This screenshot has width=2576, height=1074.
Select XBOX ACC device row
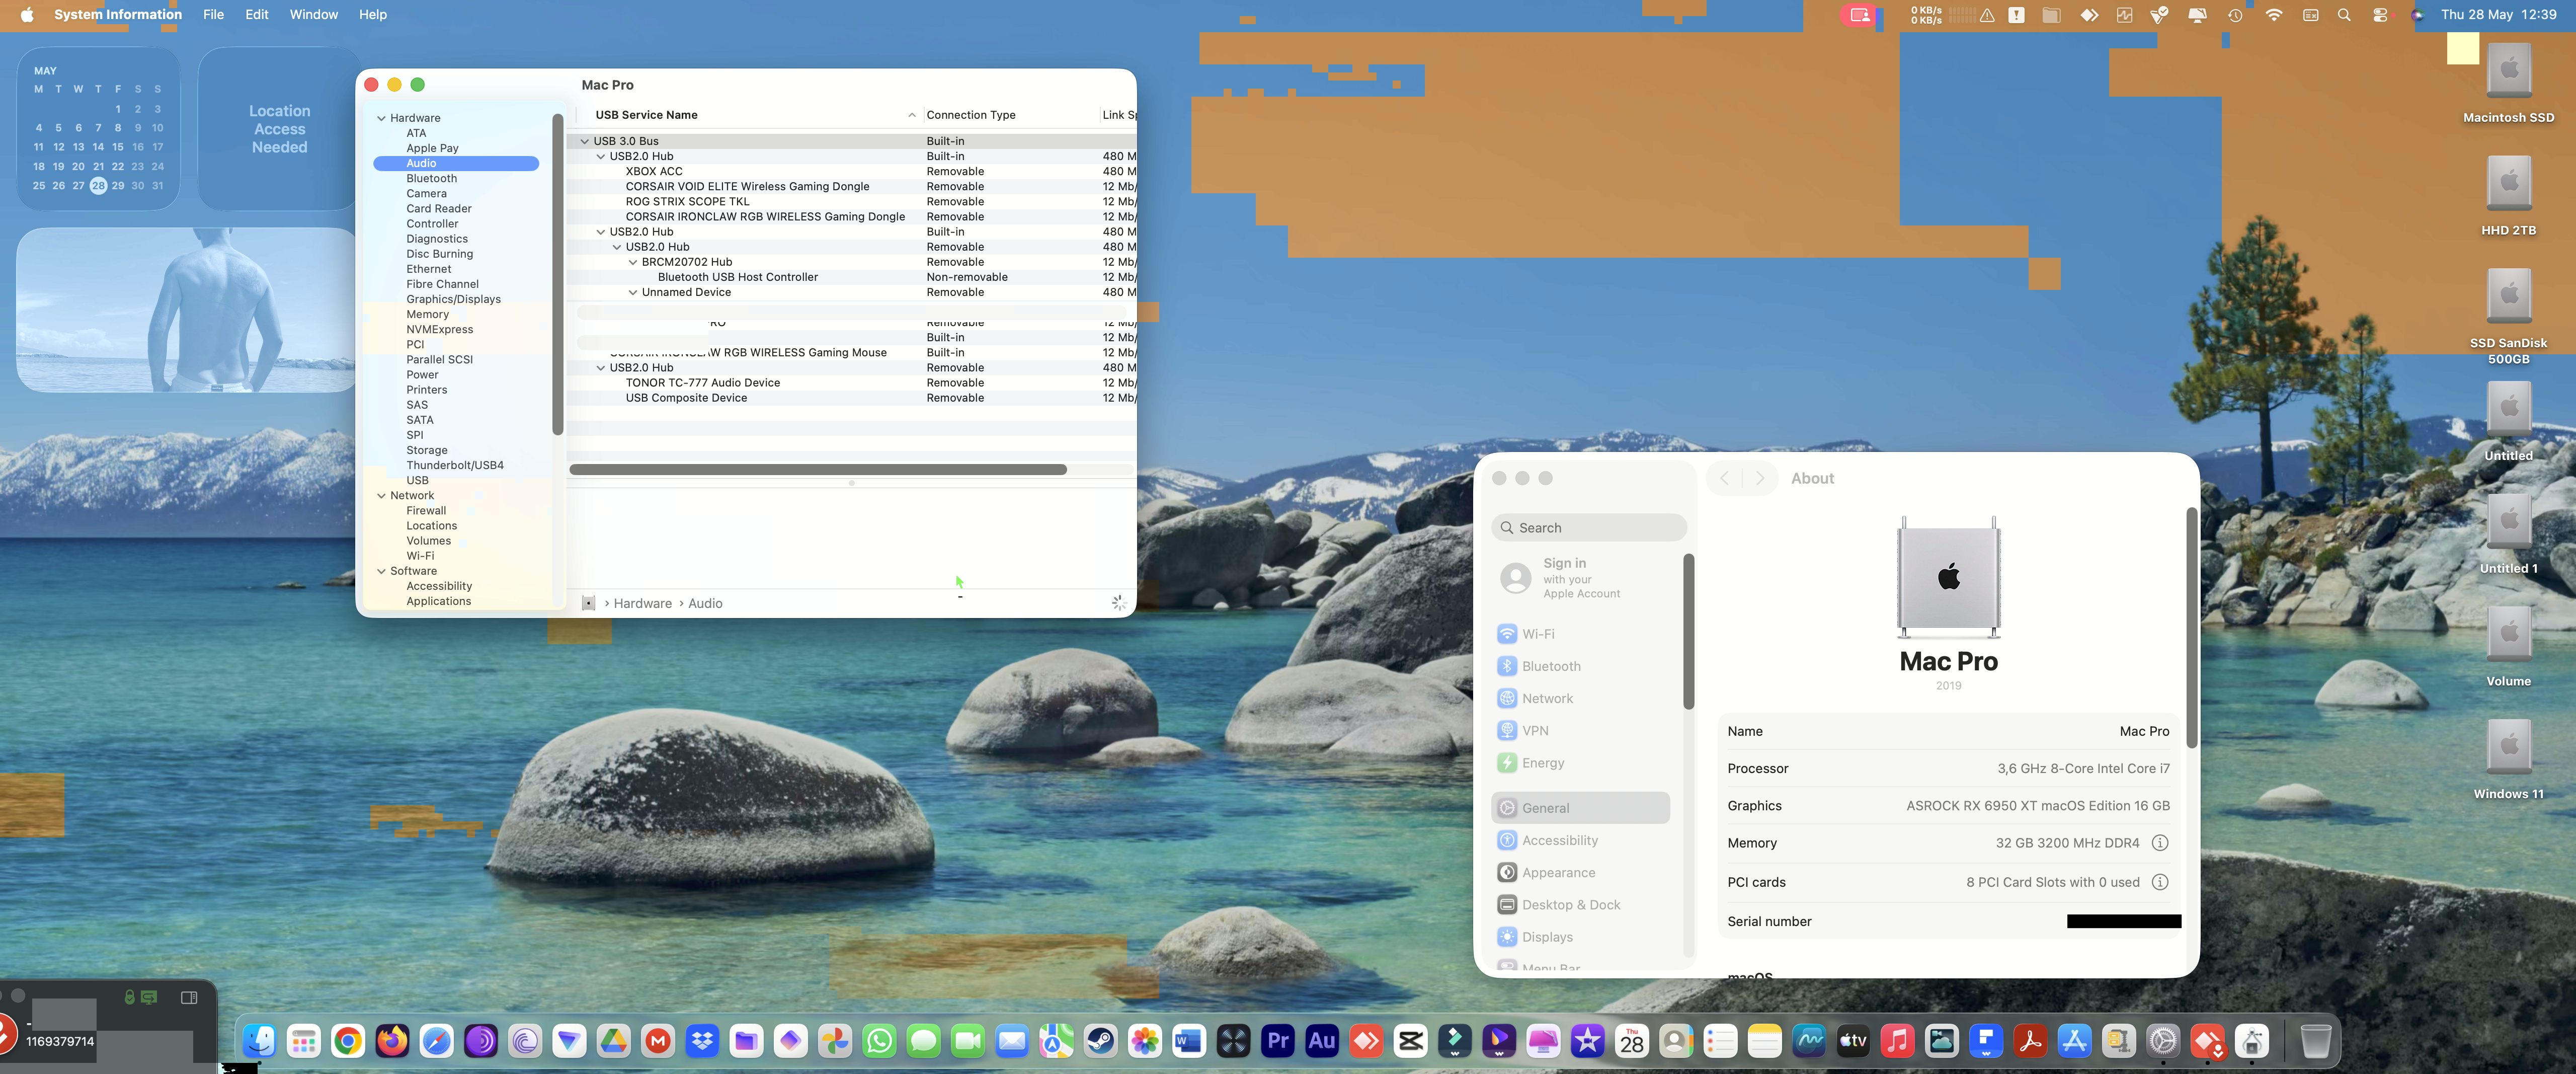tap(851, 171)
